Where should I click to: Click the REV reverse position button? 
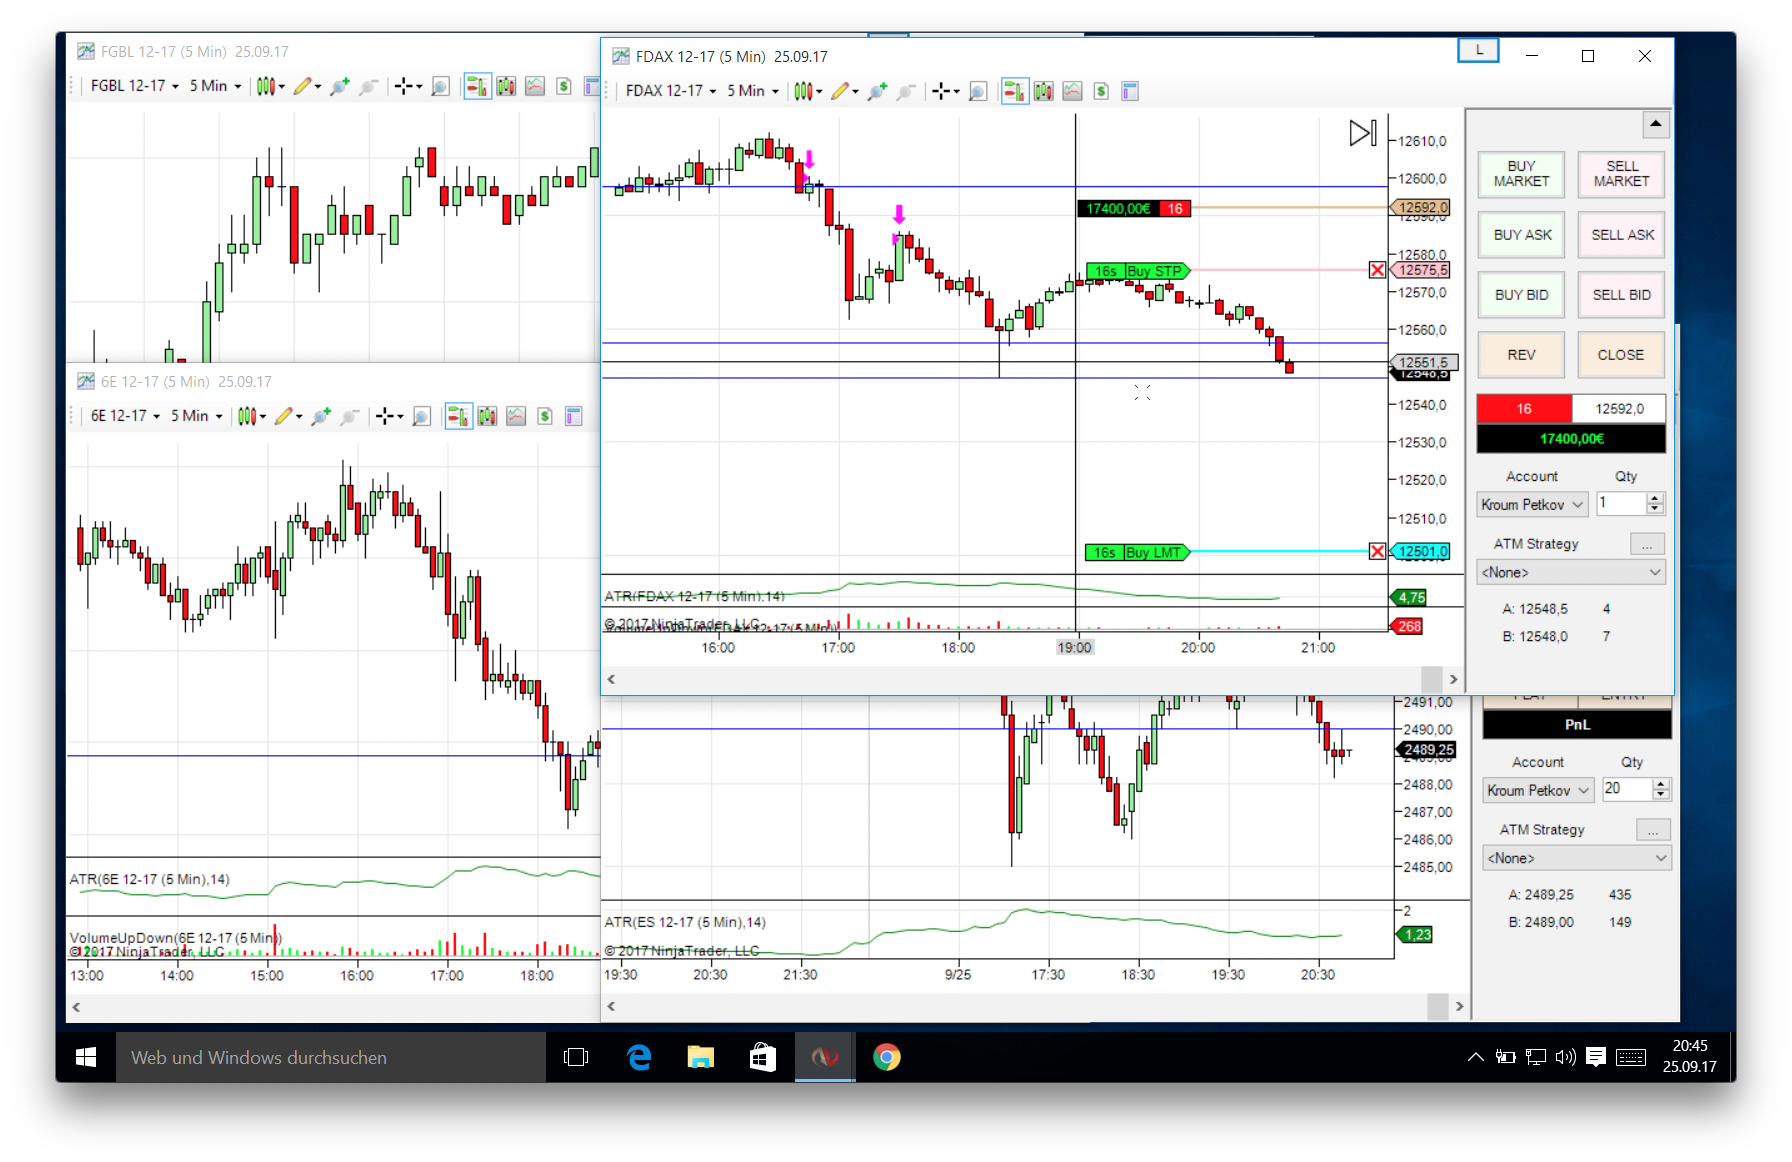click(1521, 355)
